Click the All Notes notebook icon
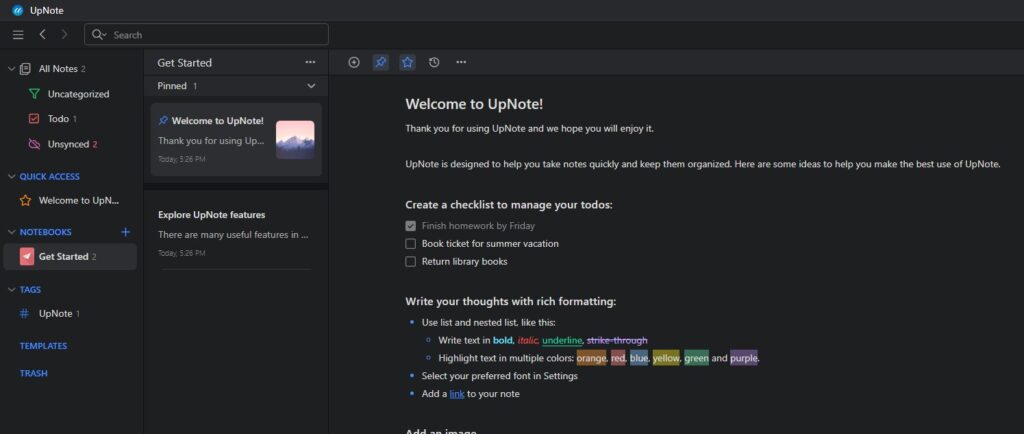This screenshot has width=1024, height=434. (25, 69)
